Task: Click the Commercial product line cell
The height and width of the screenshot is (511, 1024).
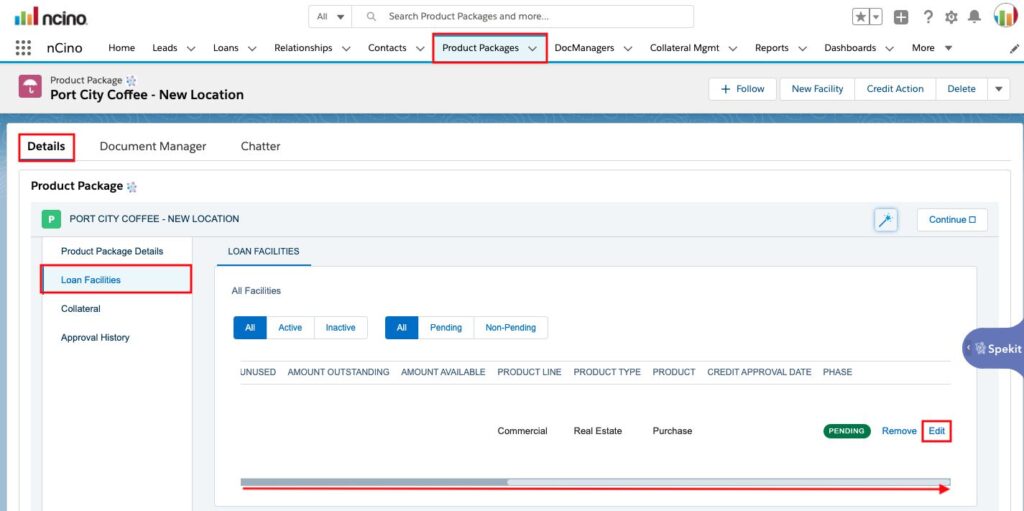Action: coord(522,431)
